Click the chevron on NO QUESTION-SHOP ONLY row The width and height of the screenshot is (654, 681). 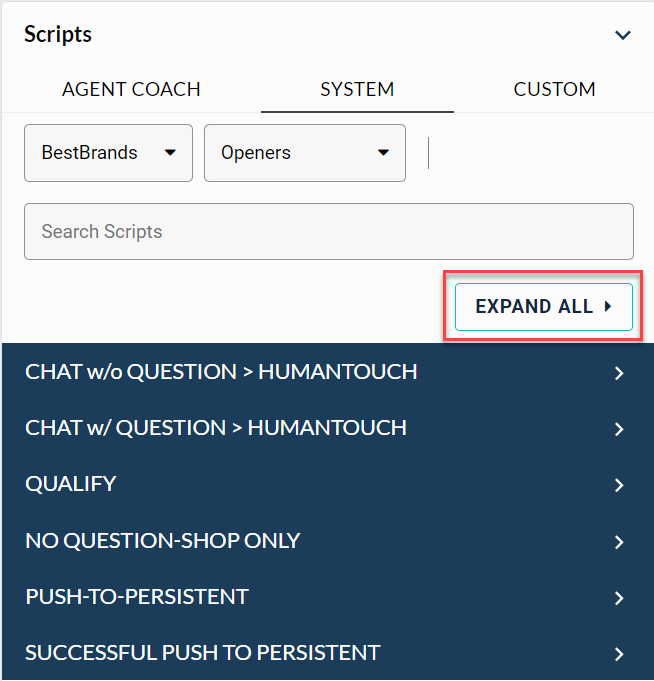(619, 542)
